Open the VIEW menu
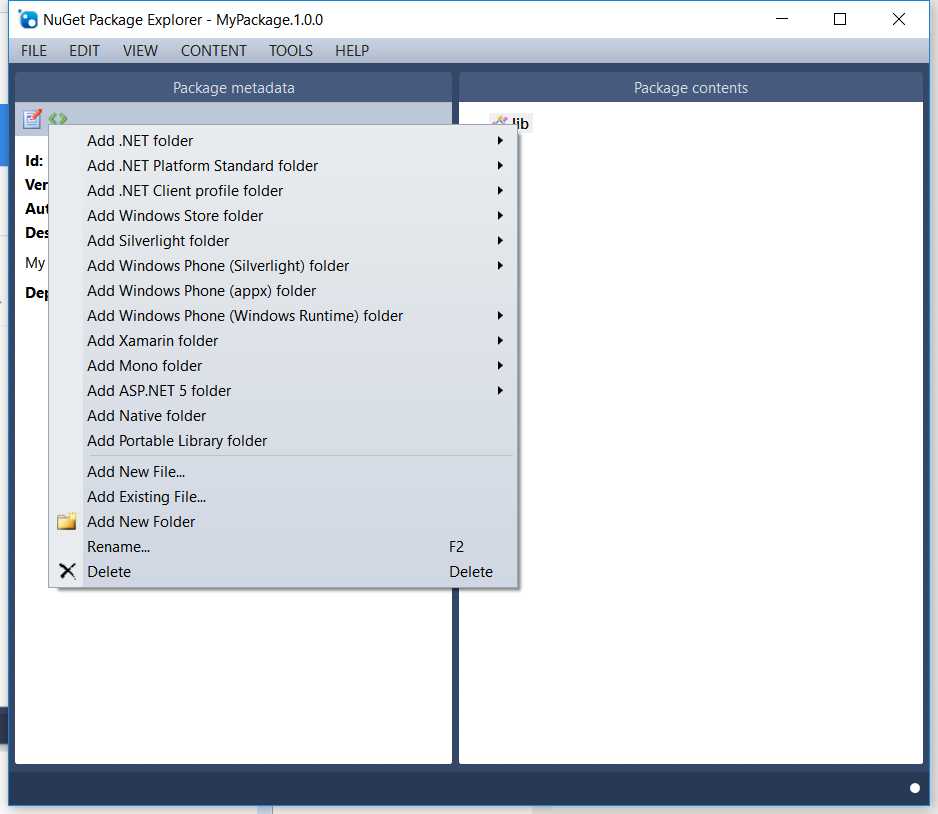Screen dimensions: 938x814 pyautogui.click(x=140, y=51)
